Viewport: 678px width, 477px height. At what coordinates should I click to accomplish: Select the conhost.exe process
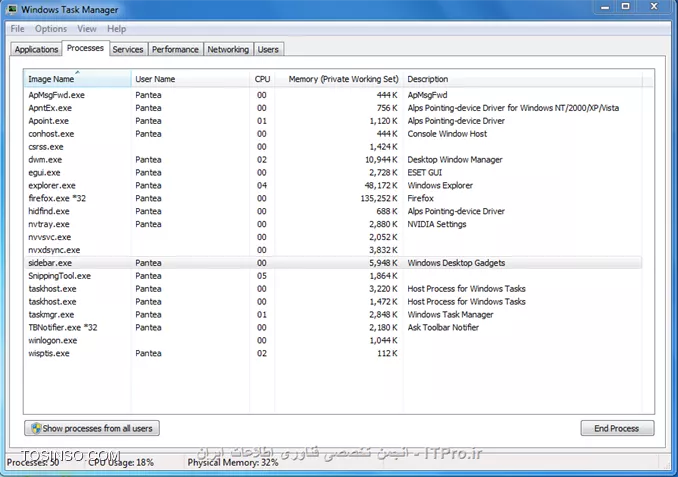[x=333, y=134]
